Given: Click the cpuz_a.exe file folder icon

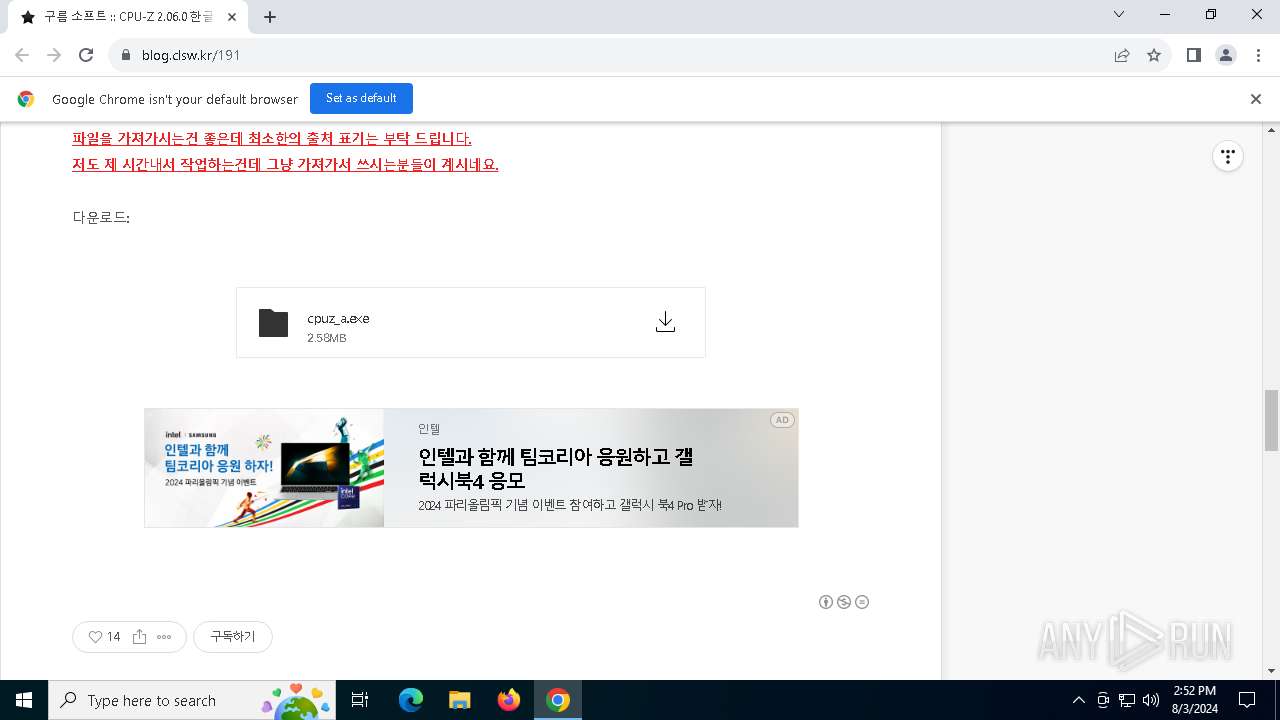Looking at the screenshot, I should 273,322.
